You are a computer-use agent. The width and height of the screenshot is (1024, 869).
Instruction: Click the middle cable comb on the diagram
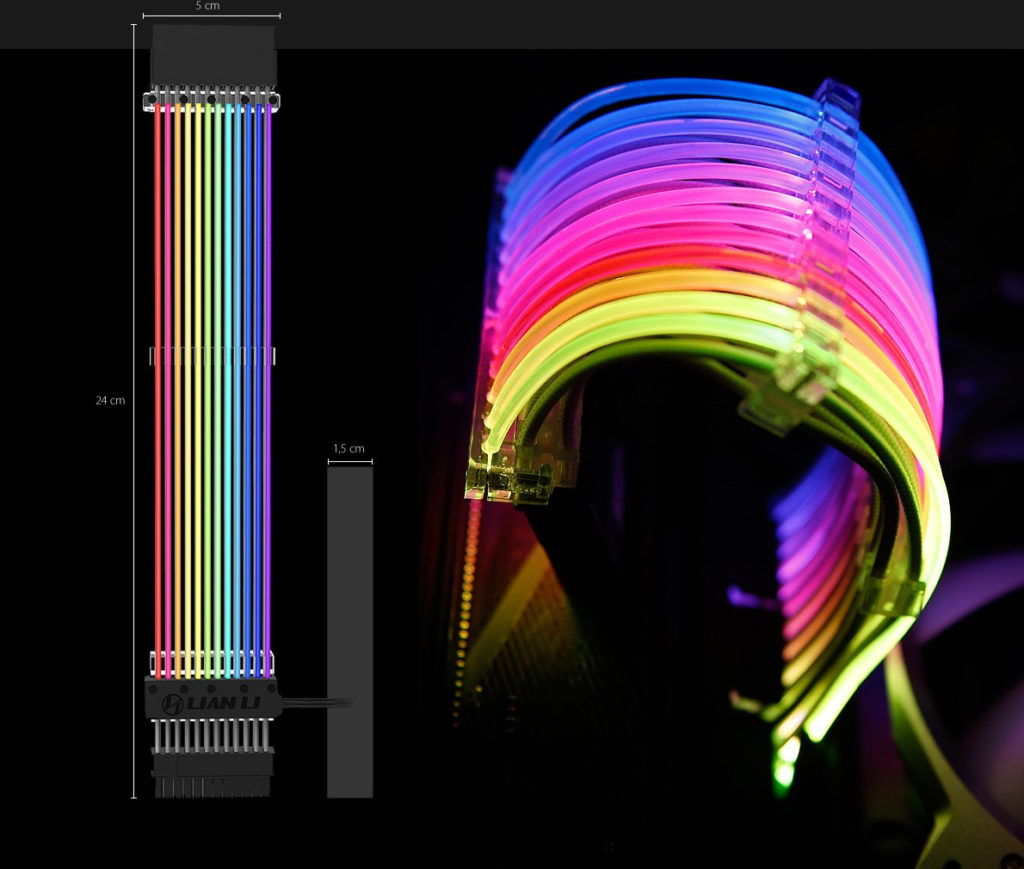212,356
